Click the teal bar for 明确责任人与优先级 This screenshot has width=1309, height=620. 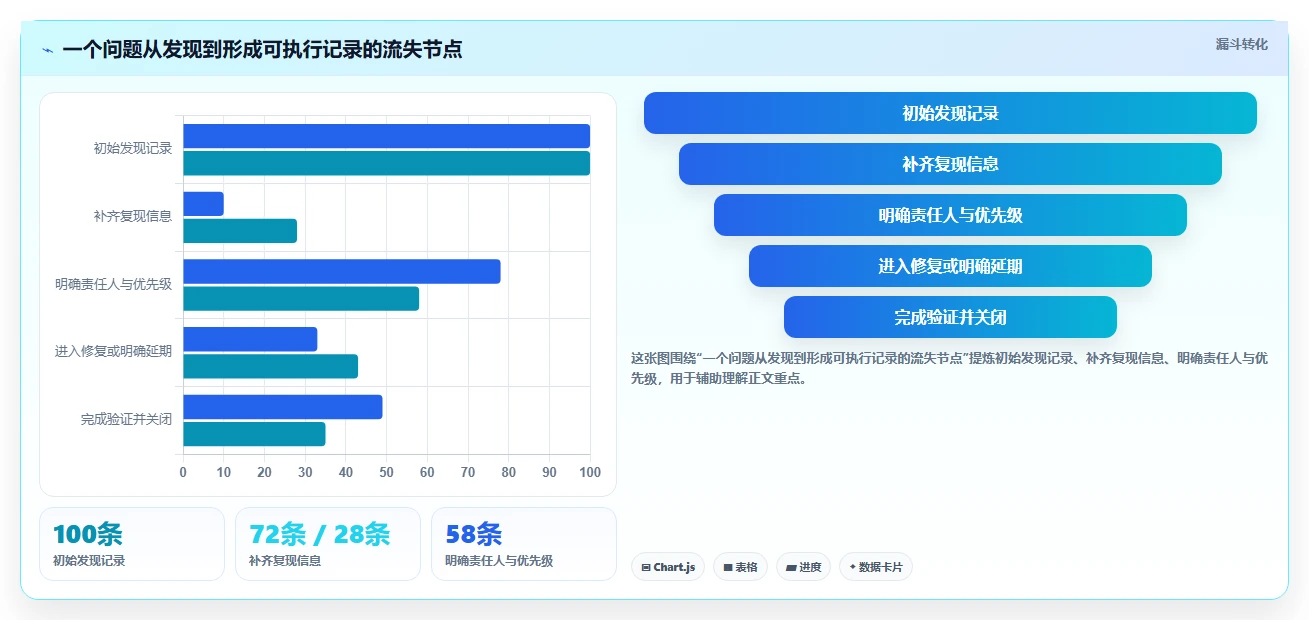point(301,298)
